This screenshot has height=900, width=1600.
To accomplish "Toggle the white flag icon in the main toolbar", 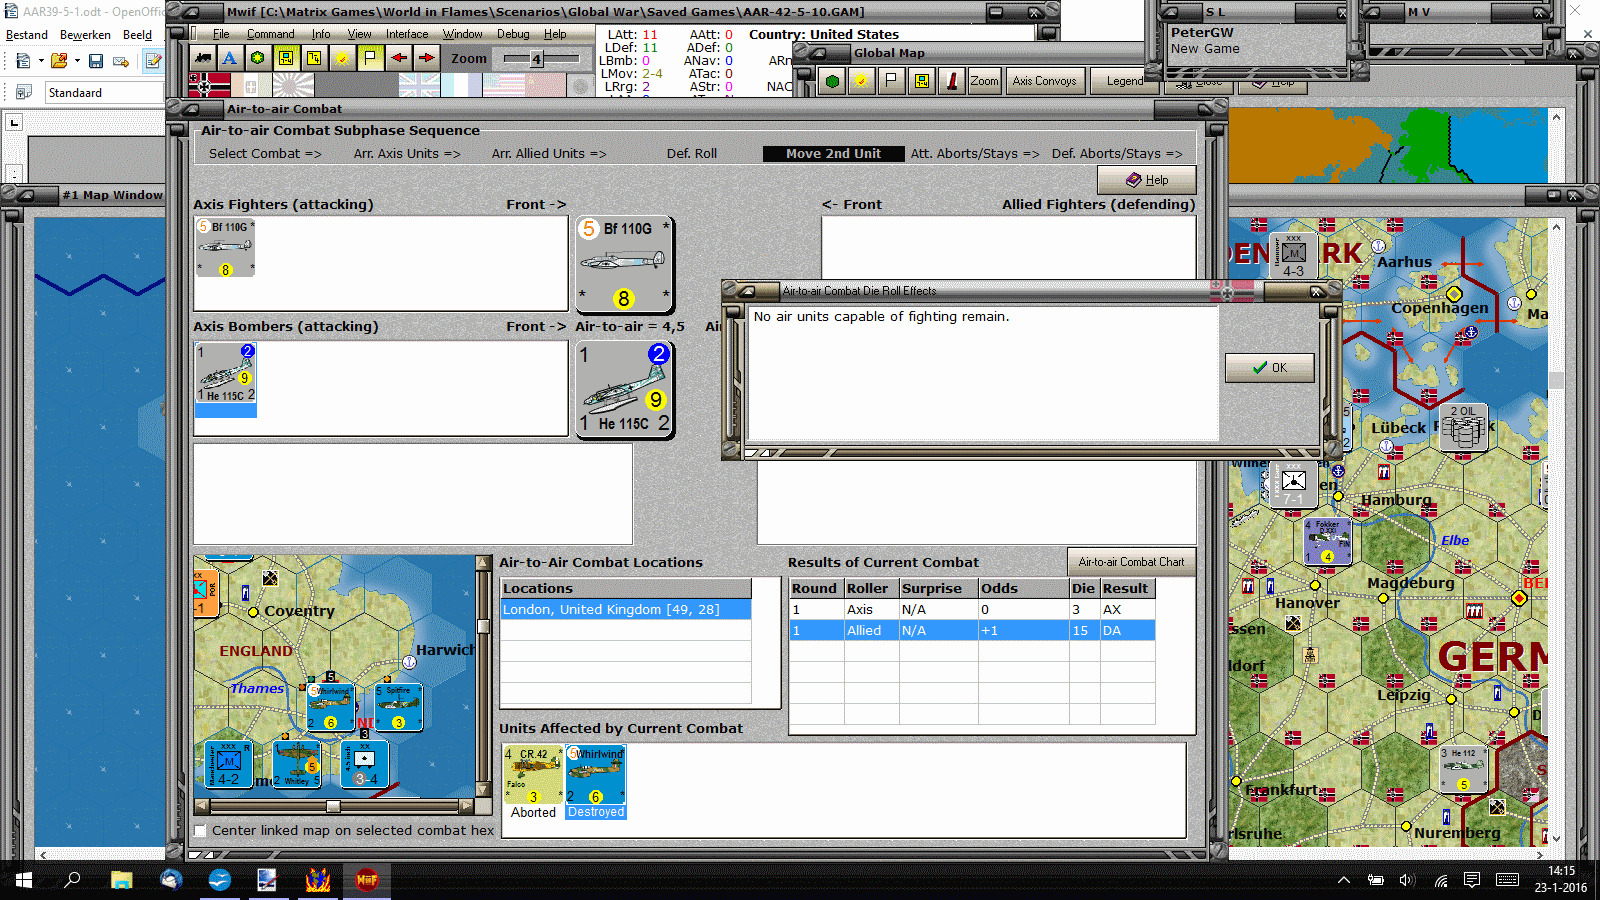I will (370, 58).
